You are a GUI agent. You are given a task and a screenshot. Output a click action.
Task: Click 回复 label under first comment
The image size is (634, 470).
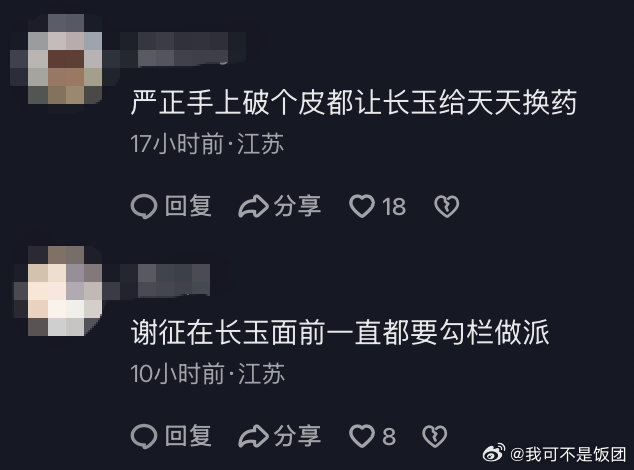188,206
